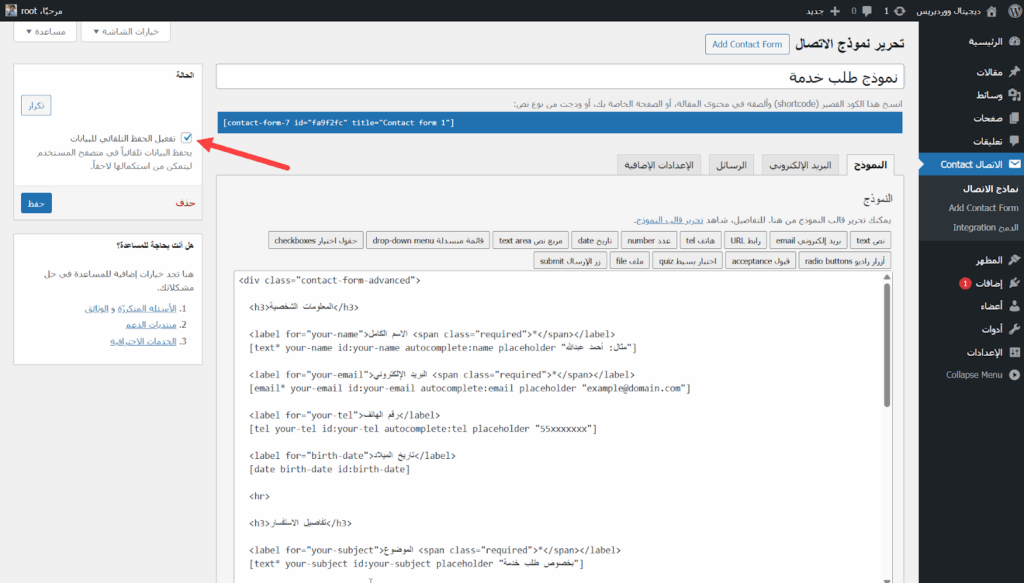Screen dimensions: 1024x583
Task: Switch to the النموذج tab
Action: [x=870, y=165]
